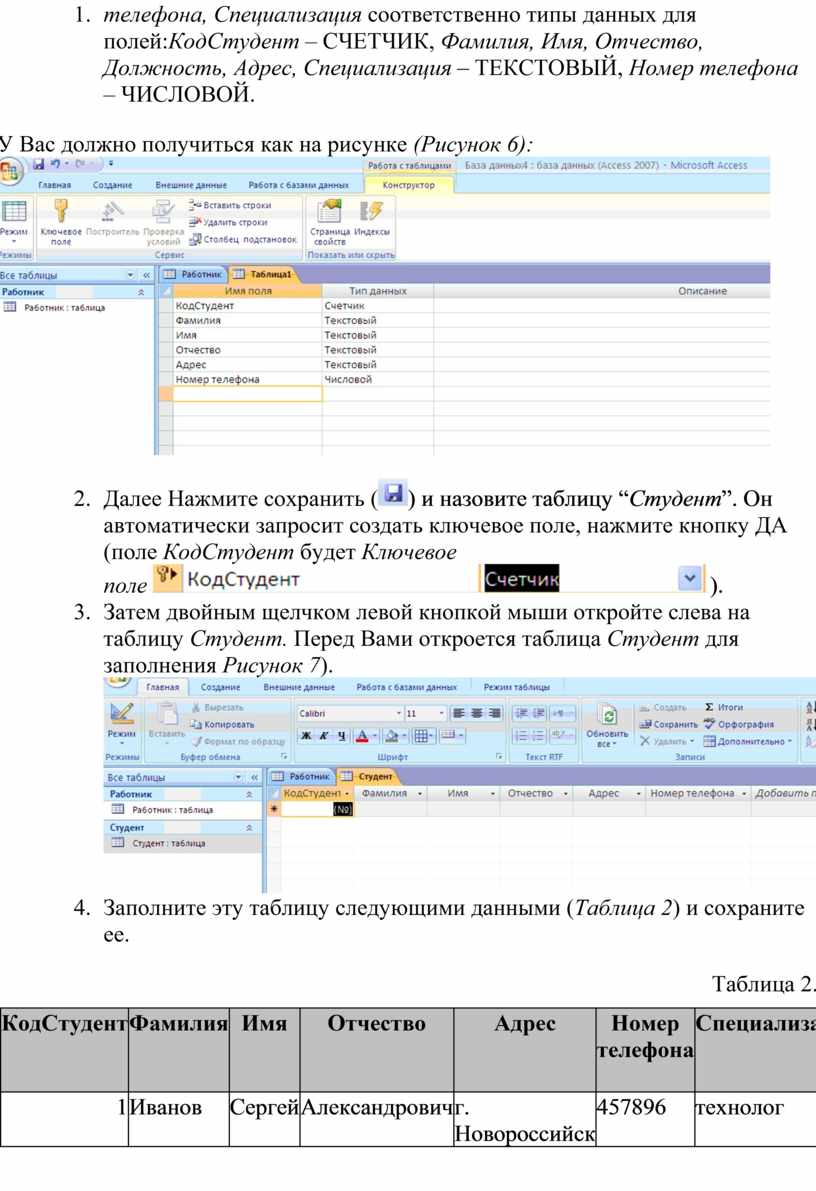Click Вырезать in Figure 7 clipboard group
This screenshot has height=1191, width=816.
pyautogui.click(x=217, y=707)
